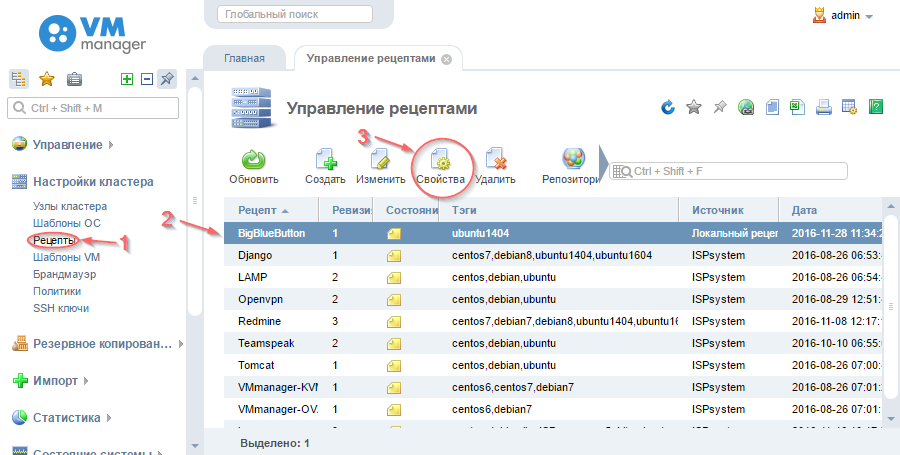Click the Изменить edit icon
The height and width of the screenshot is (455, 900).
point(380,160)
